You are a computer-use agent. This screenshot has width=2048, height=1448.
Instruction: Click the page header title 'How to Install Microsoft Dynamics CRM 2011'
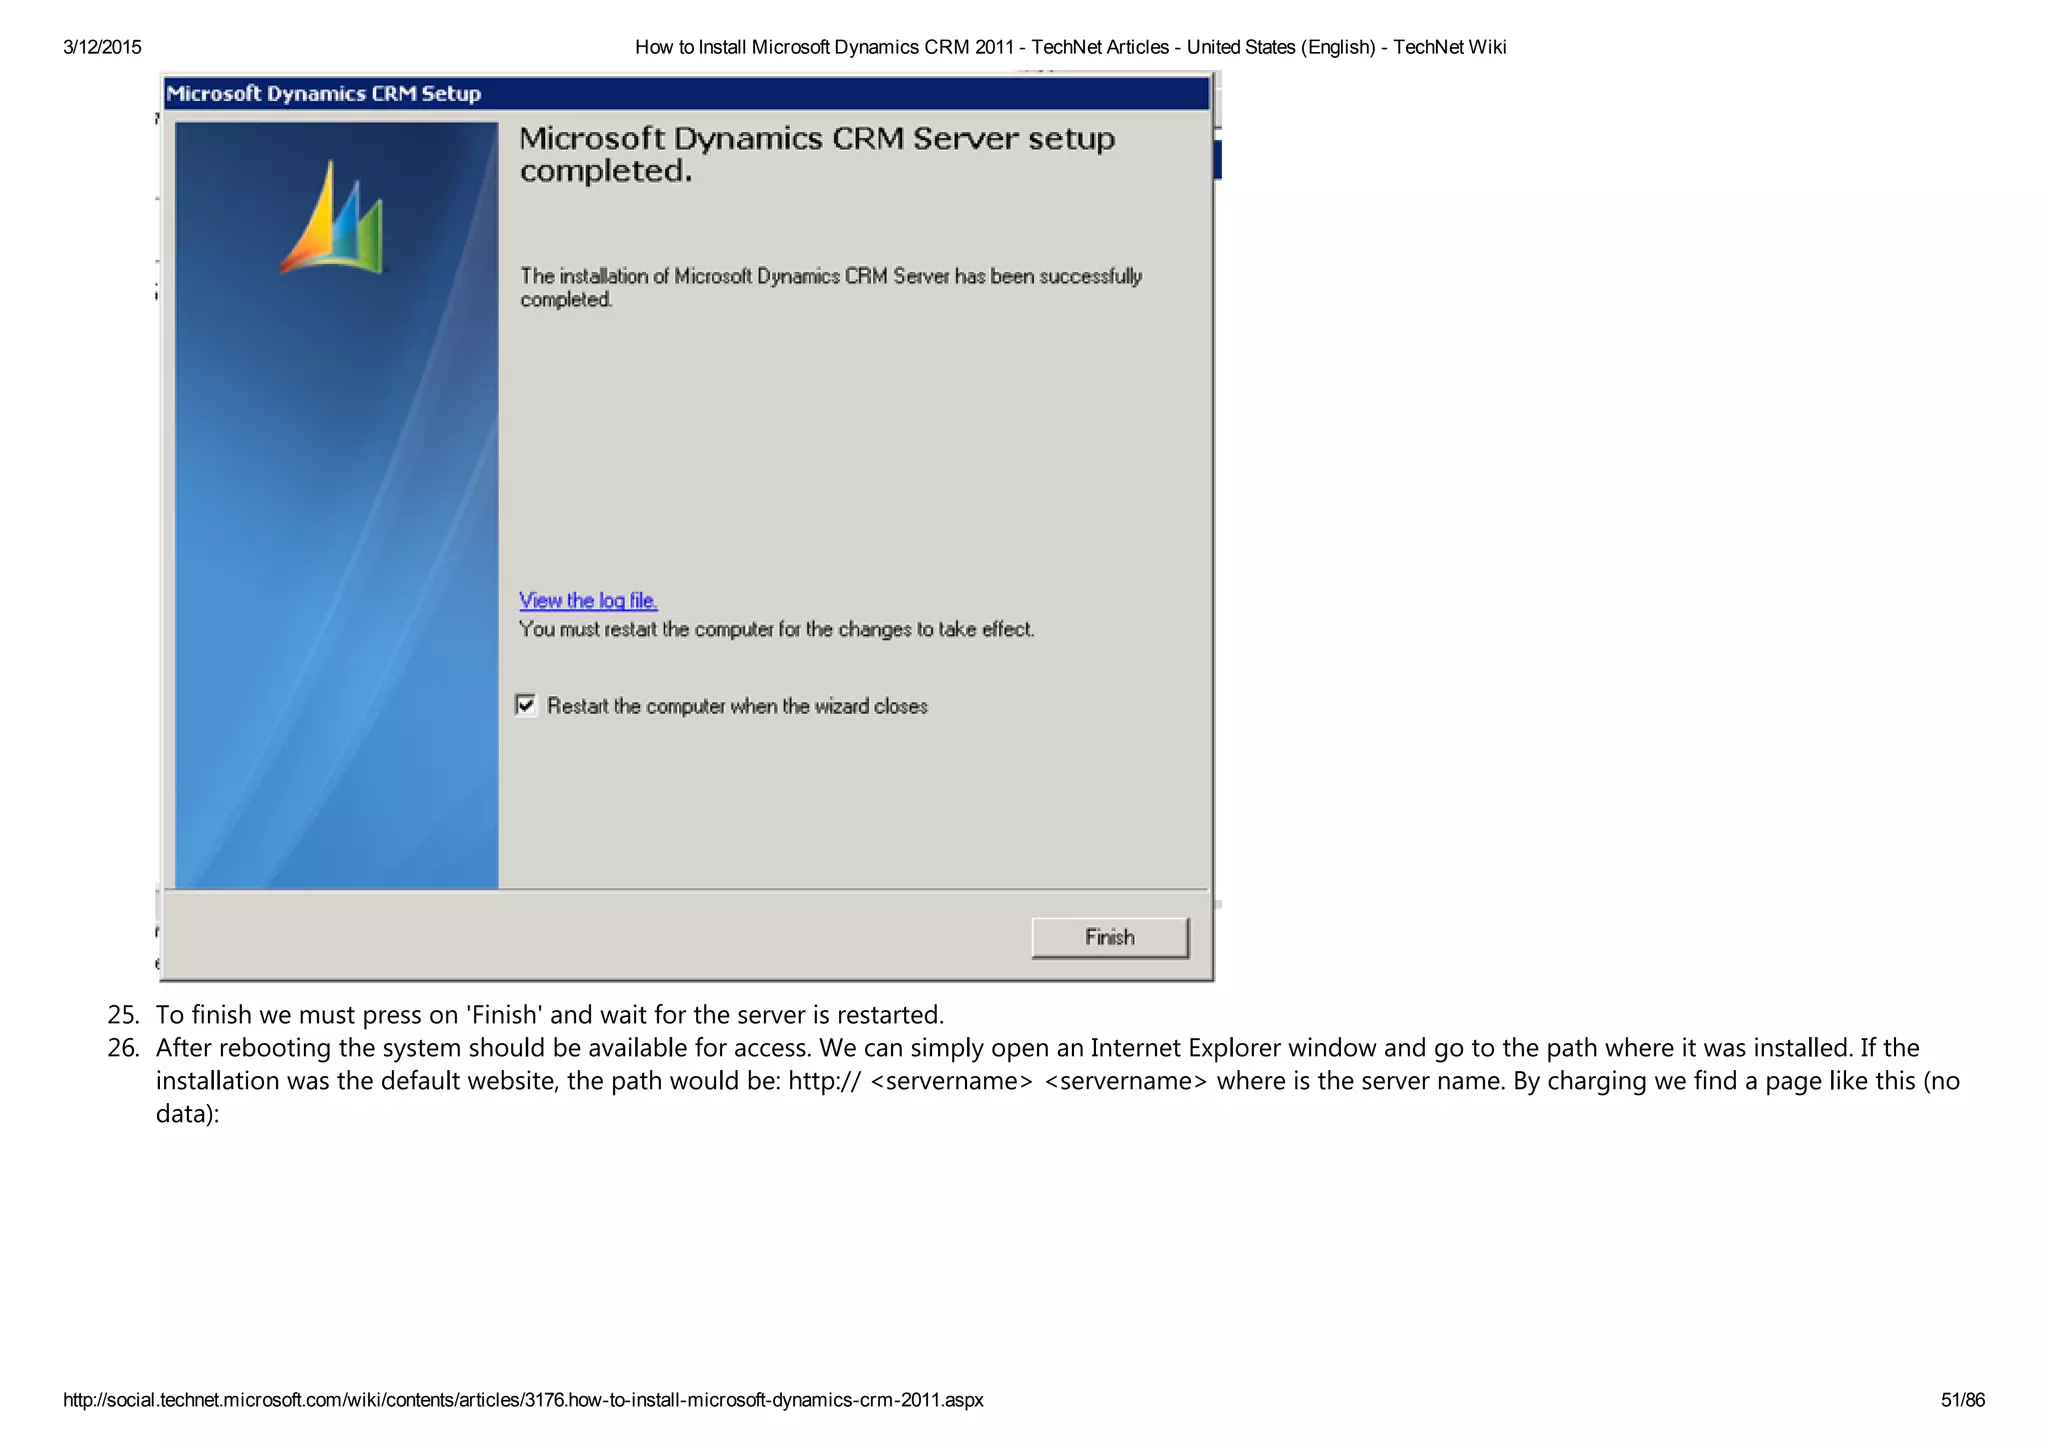(x=1070, y=47)
